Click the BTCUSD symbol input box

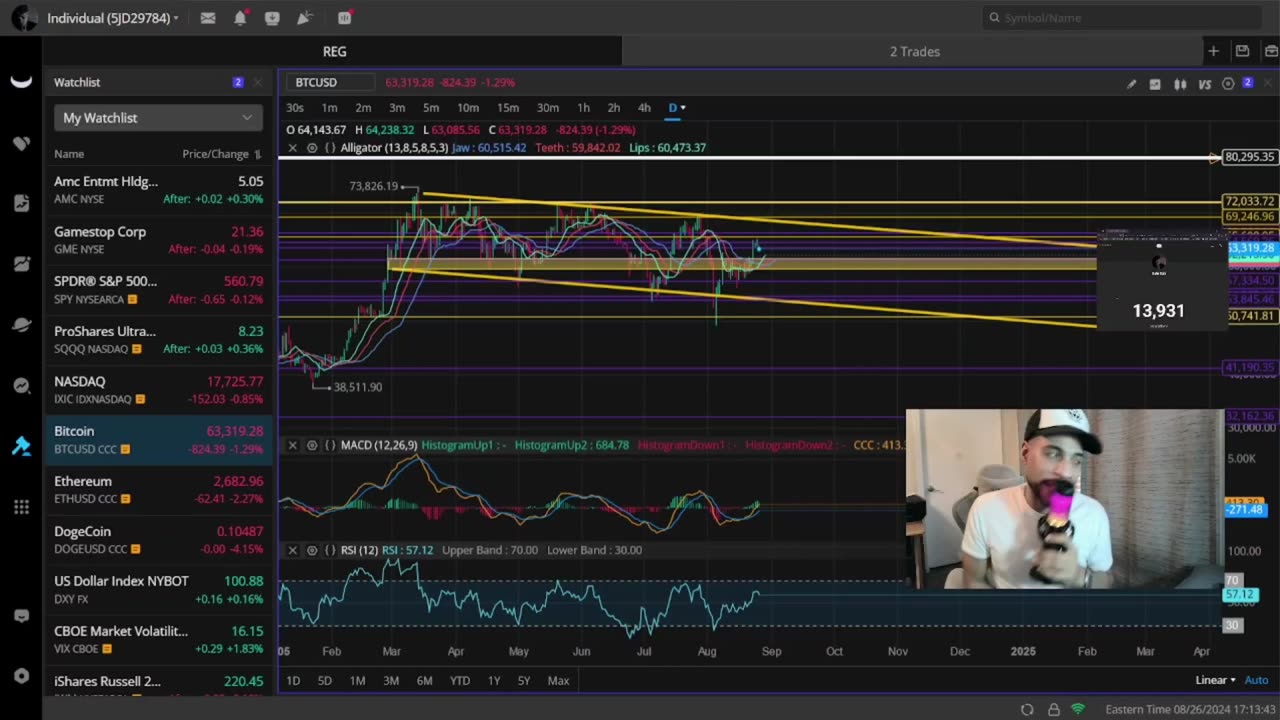[331, 82]
